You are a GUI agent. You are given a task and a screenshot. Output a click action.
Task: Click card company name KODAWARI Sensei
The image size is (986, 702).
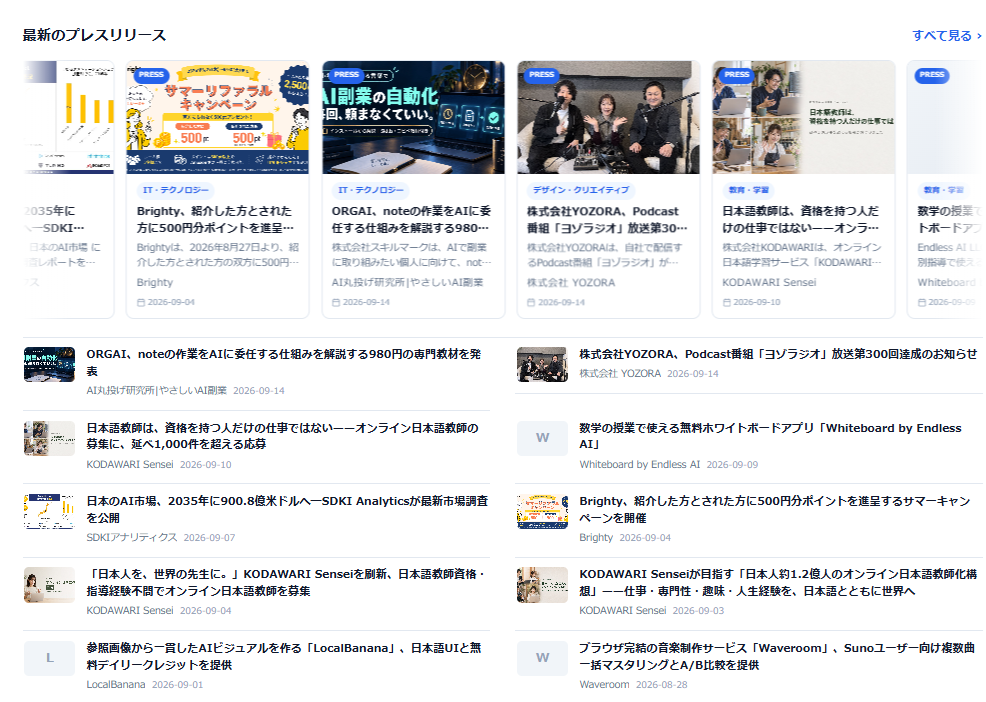pos(769,283)
